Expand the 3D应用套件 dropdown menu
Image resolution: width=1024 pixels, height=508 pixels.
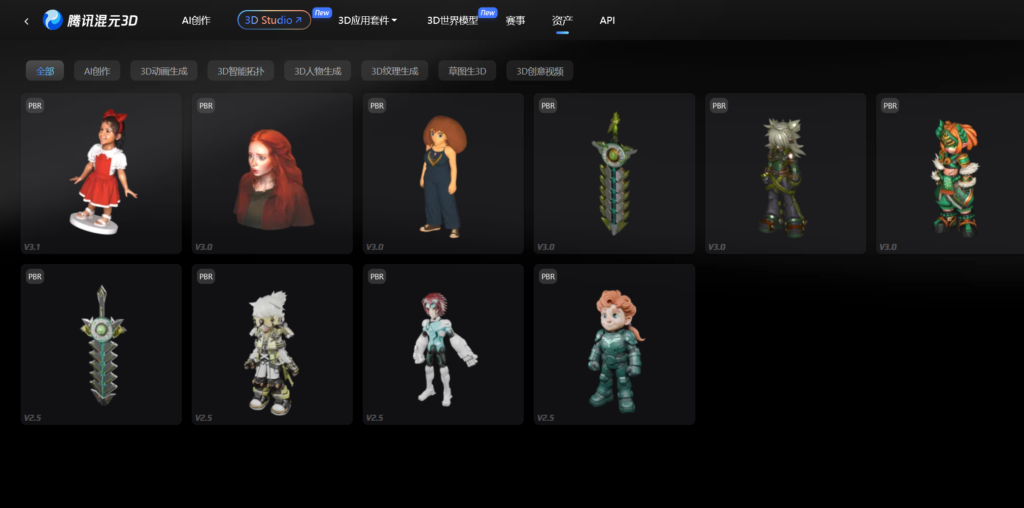[x=367, y=20]
